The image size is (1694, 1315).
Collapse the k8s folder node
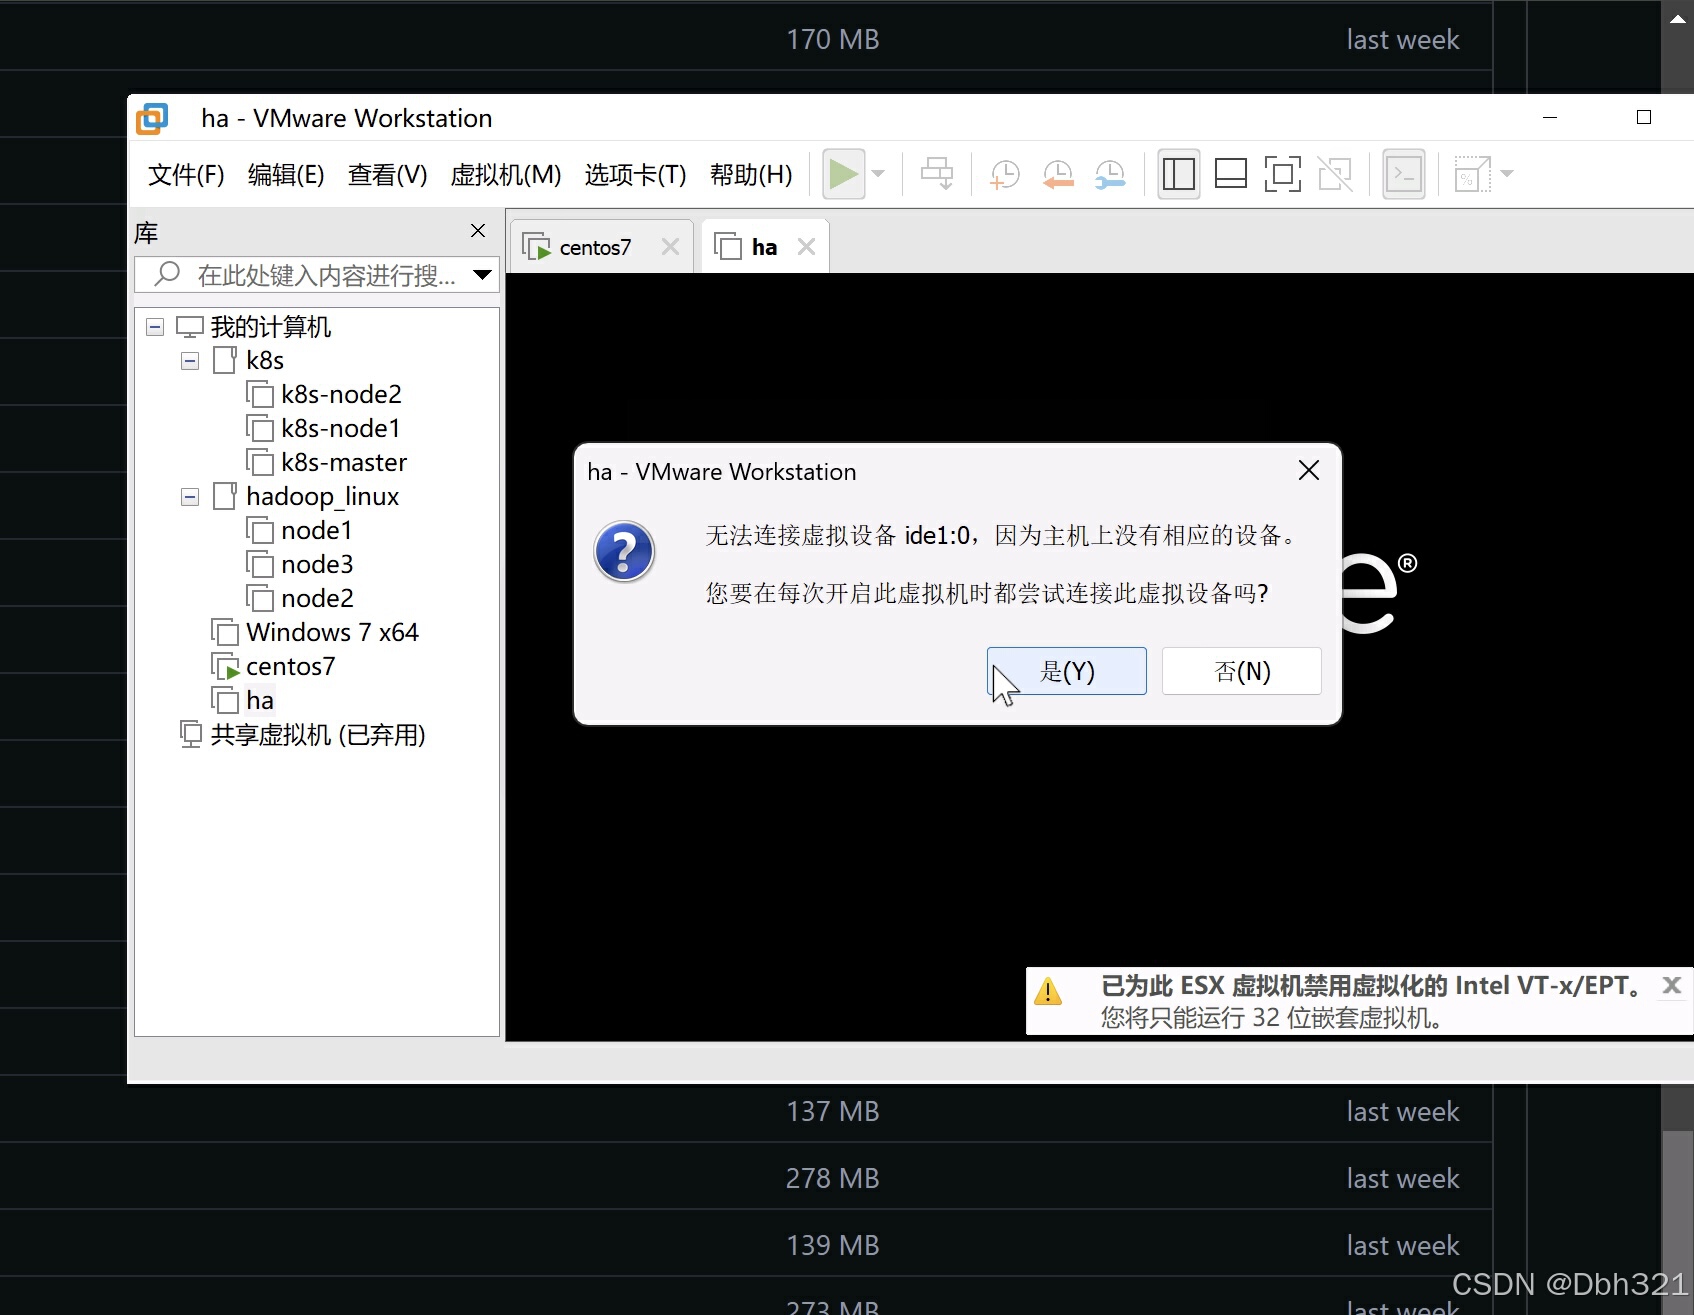pyautogui.click(x=190, y=361)
